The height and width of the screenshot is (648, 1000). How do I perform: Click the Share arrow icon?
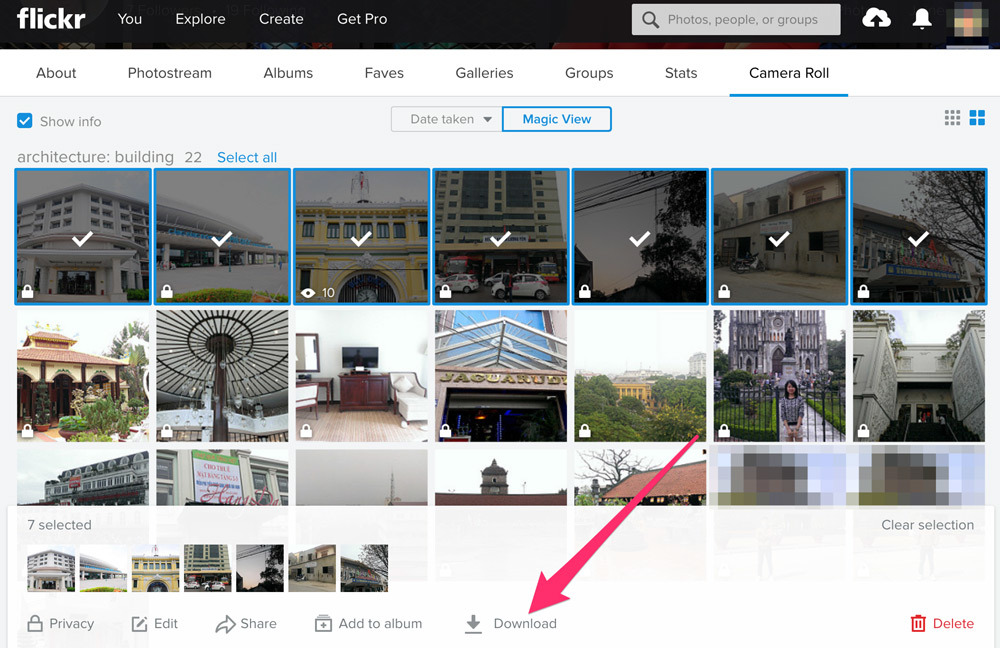(x=225, y=624)
